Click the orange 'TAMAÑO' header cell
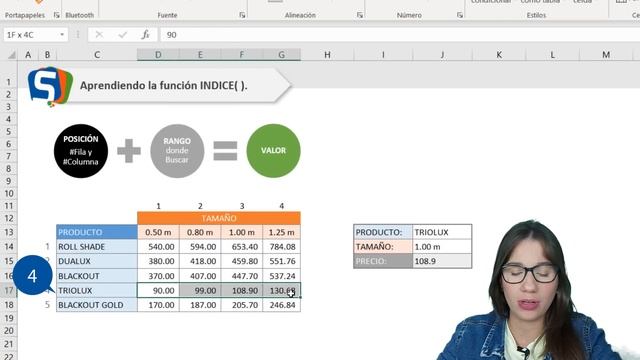Image resolution: width=640 pixels, height=360 pixels. (x=219, y=218)
